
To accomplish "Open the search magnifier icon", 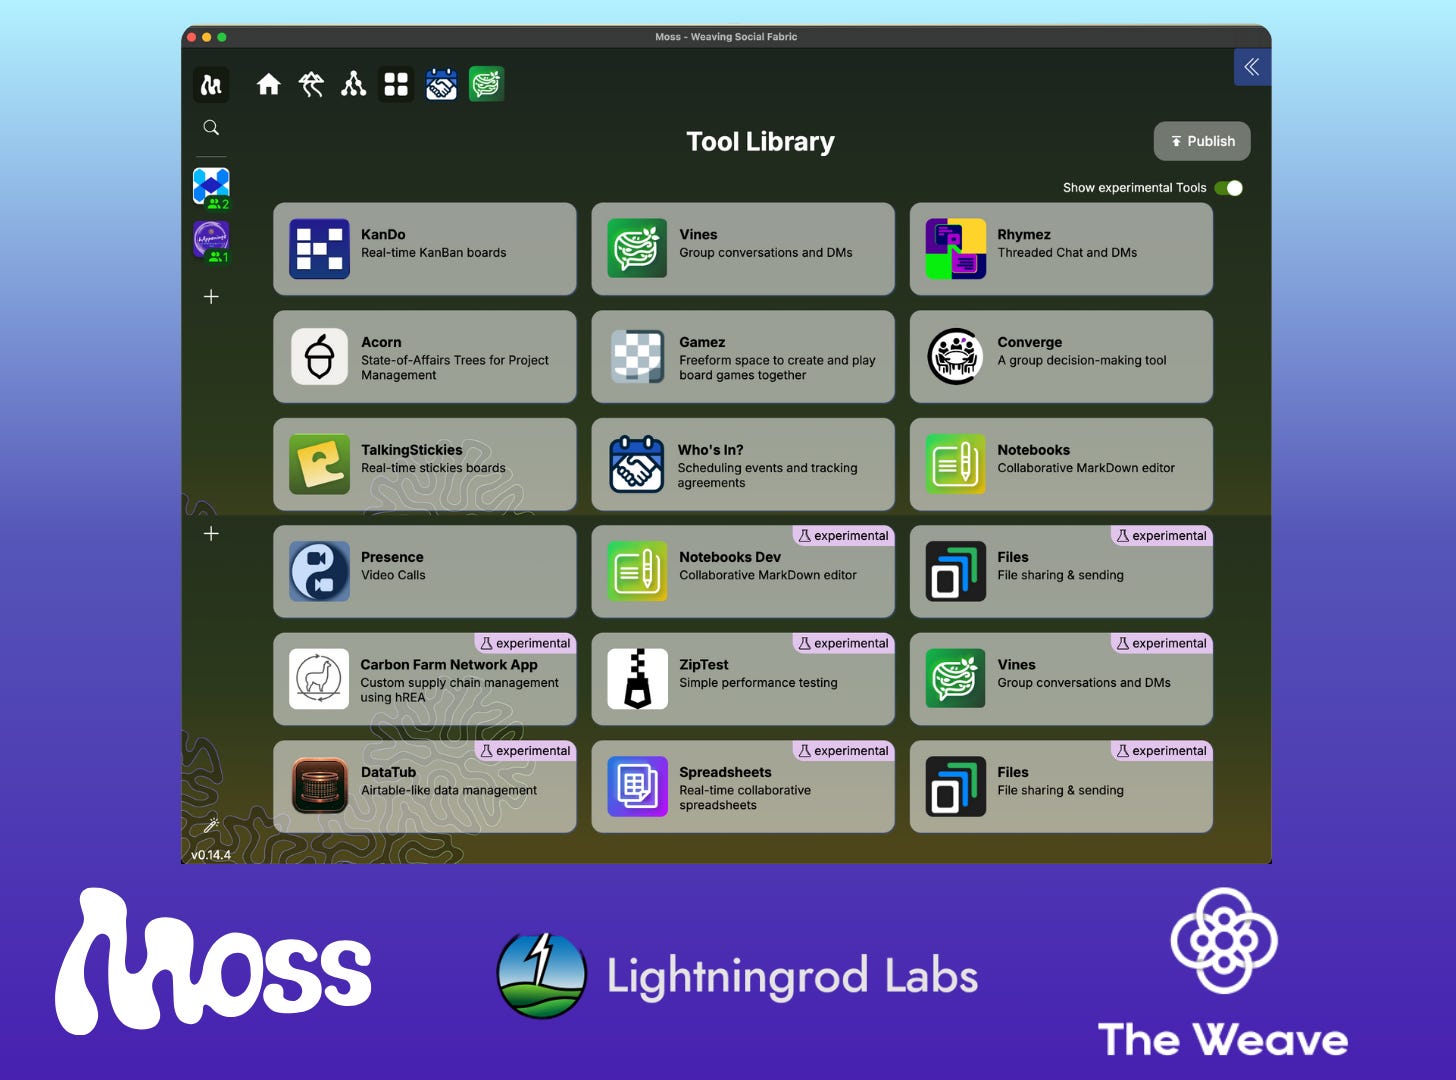I will (x=211, y=128).
